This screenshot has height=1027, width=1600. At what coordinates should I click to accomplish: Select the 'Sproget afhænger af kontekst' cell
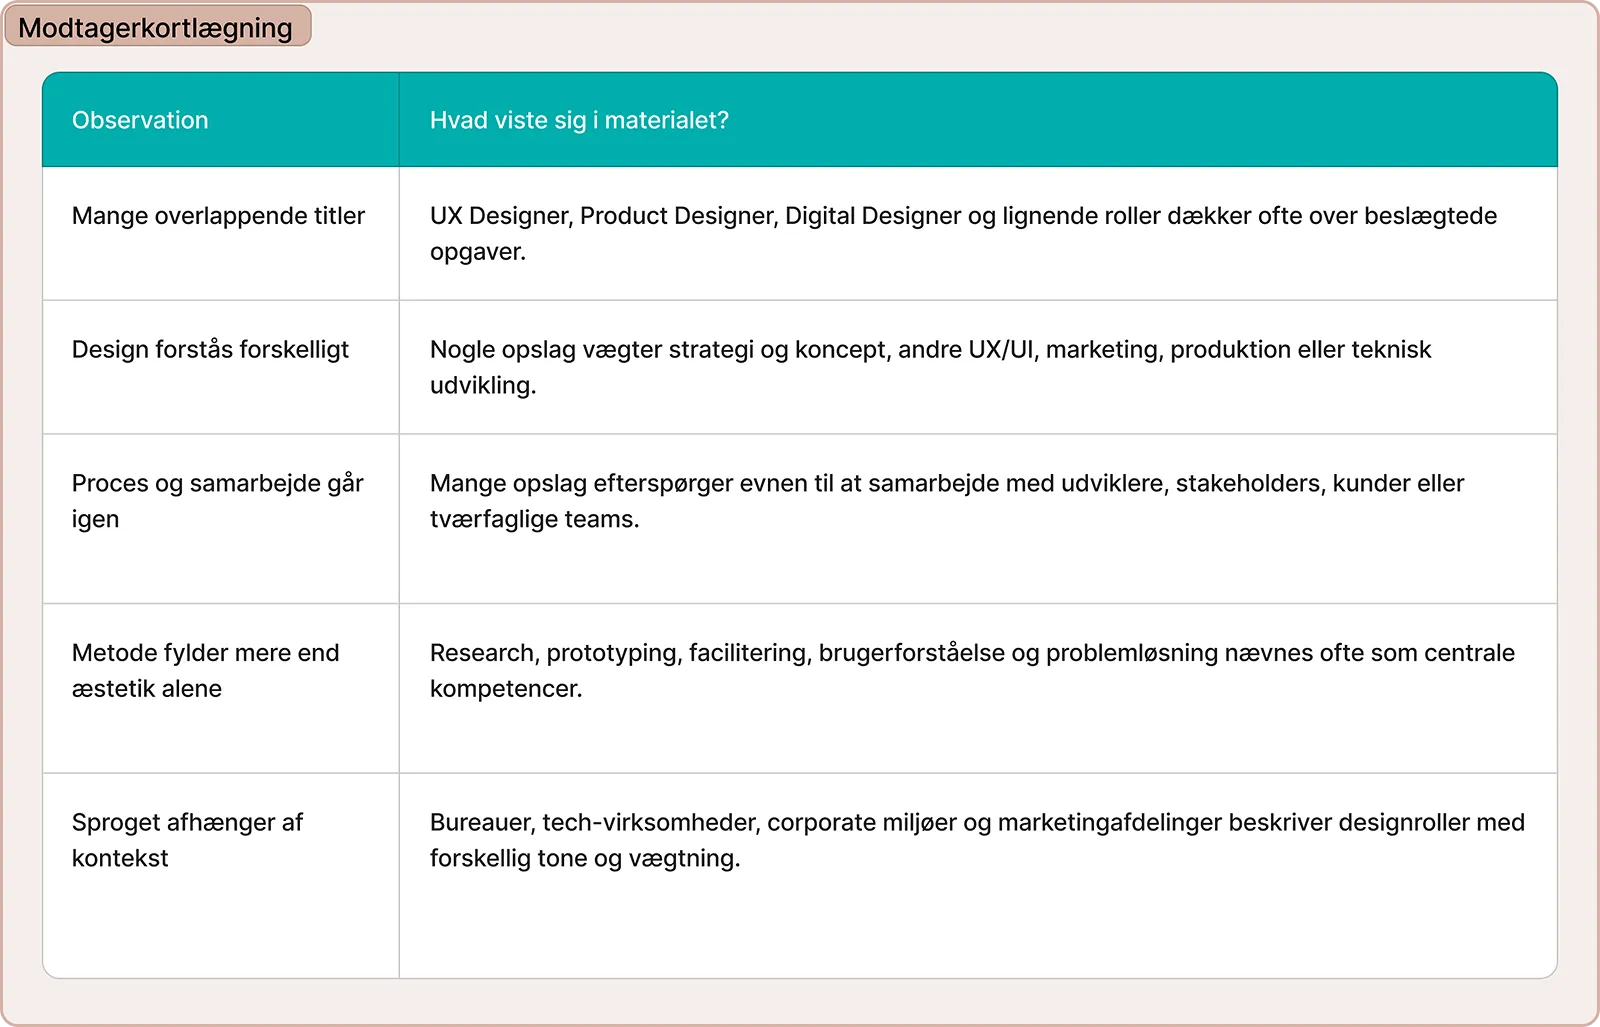coord(221,876)
